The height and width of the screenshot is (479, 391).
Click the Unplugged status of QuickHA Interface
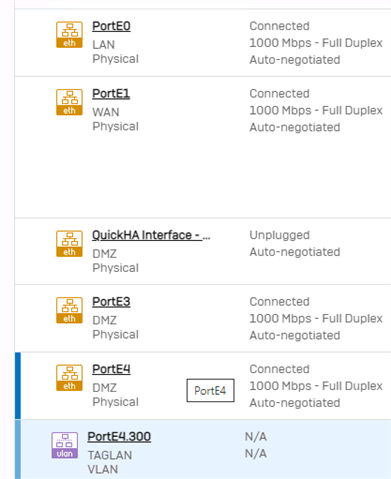[279, 235]
